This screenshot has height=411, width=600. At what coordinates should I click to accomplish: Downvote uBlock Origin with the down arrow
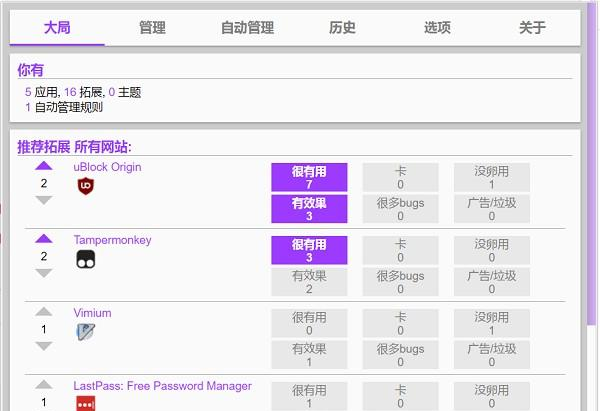coord(44,200)
